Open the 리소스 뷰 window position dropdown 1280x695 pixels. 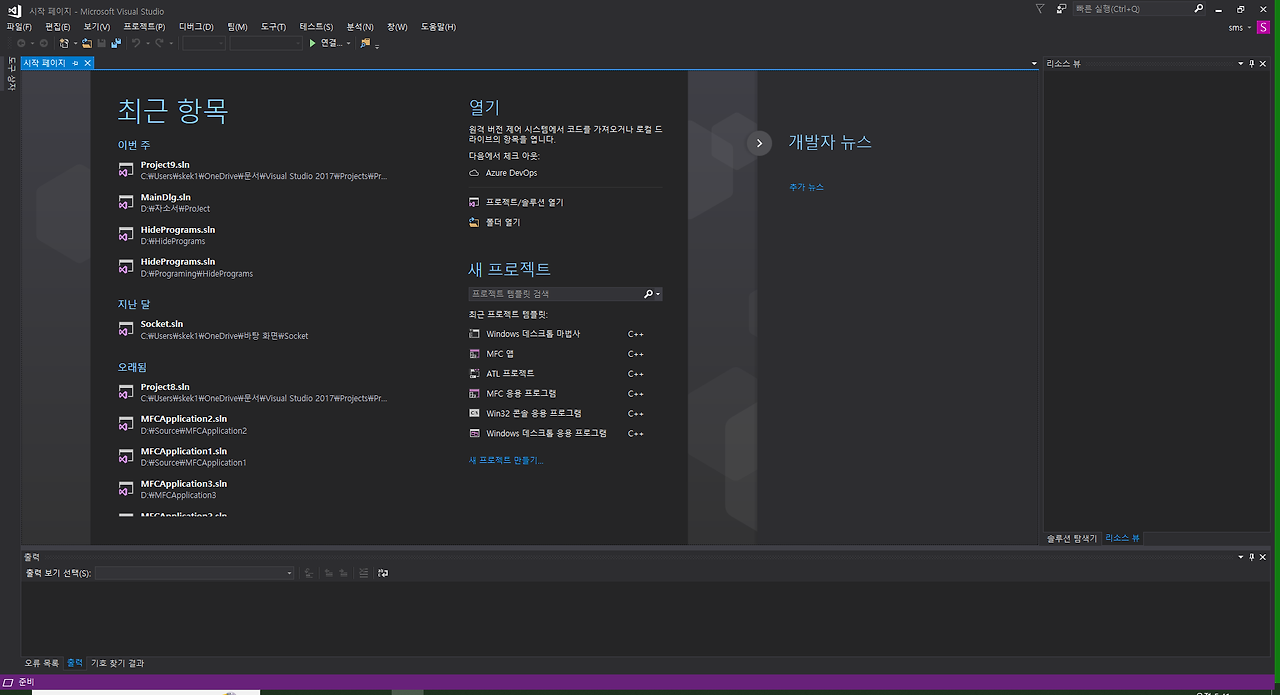pyautogui.click(x=1240, y=63)
